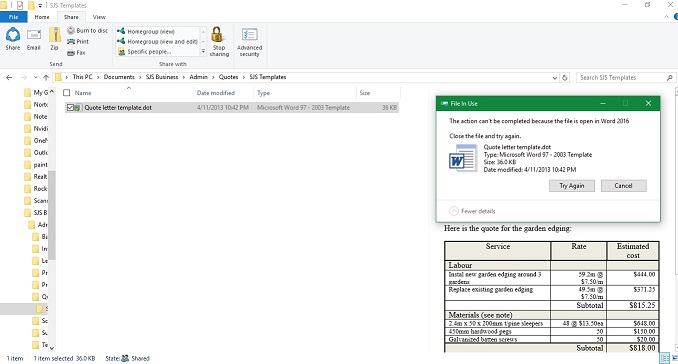The width and height of the screenshot is (678, 364).
Task: Click the Forward navigation arrow
Action: 24,77
